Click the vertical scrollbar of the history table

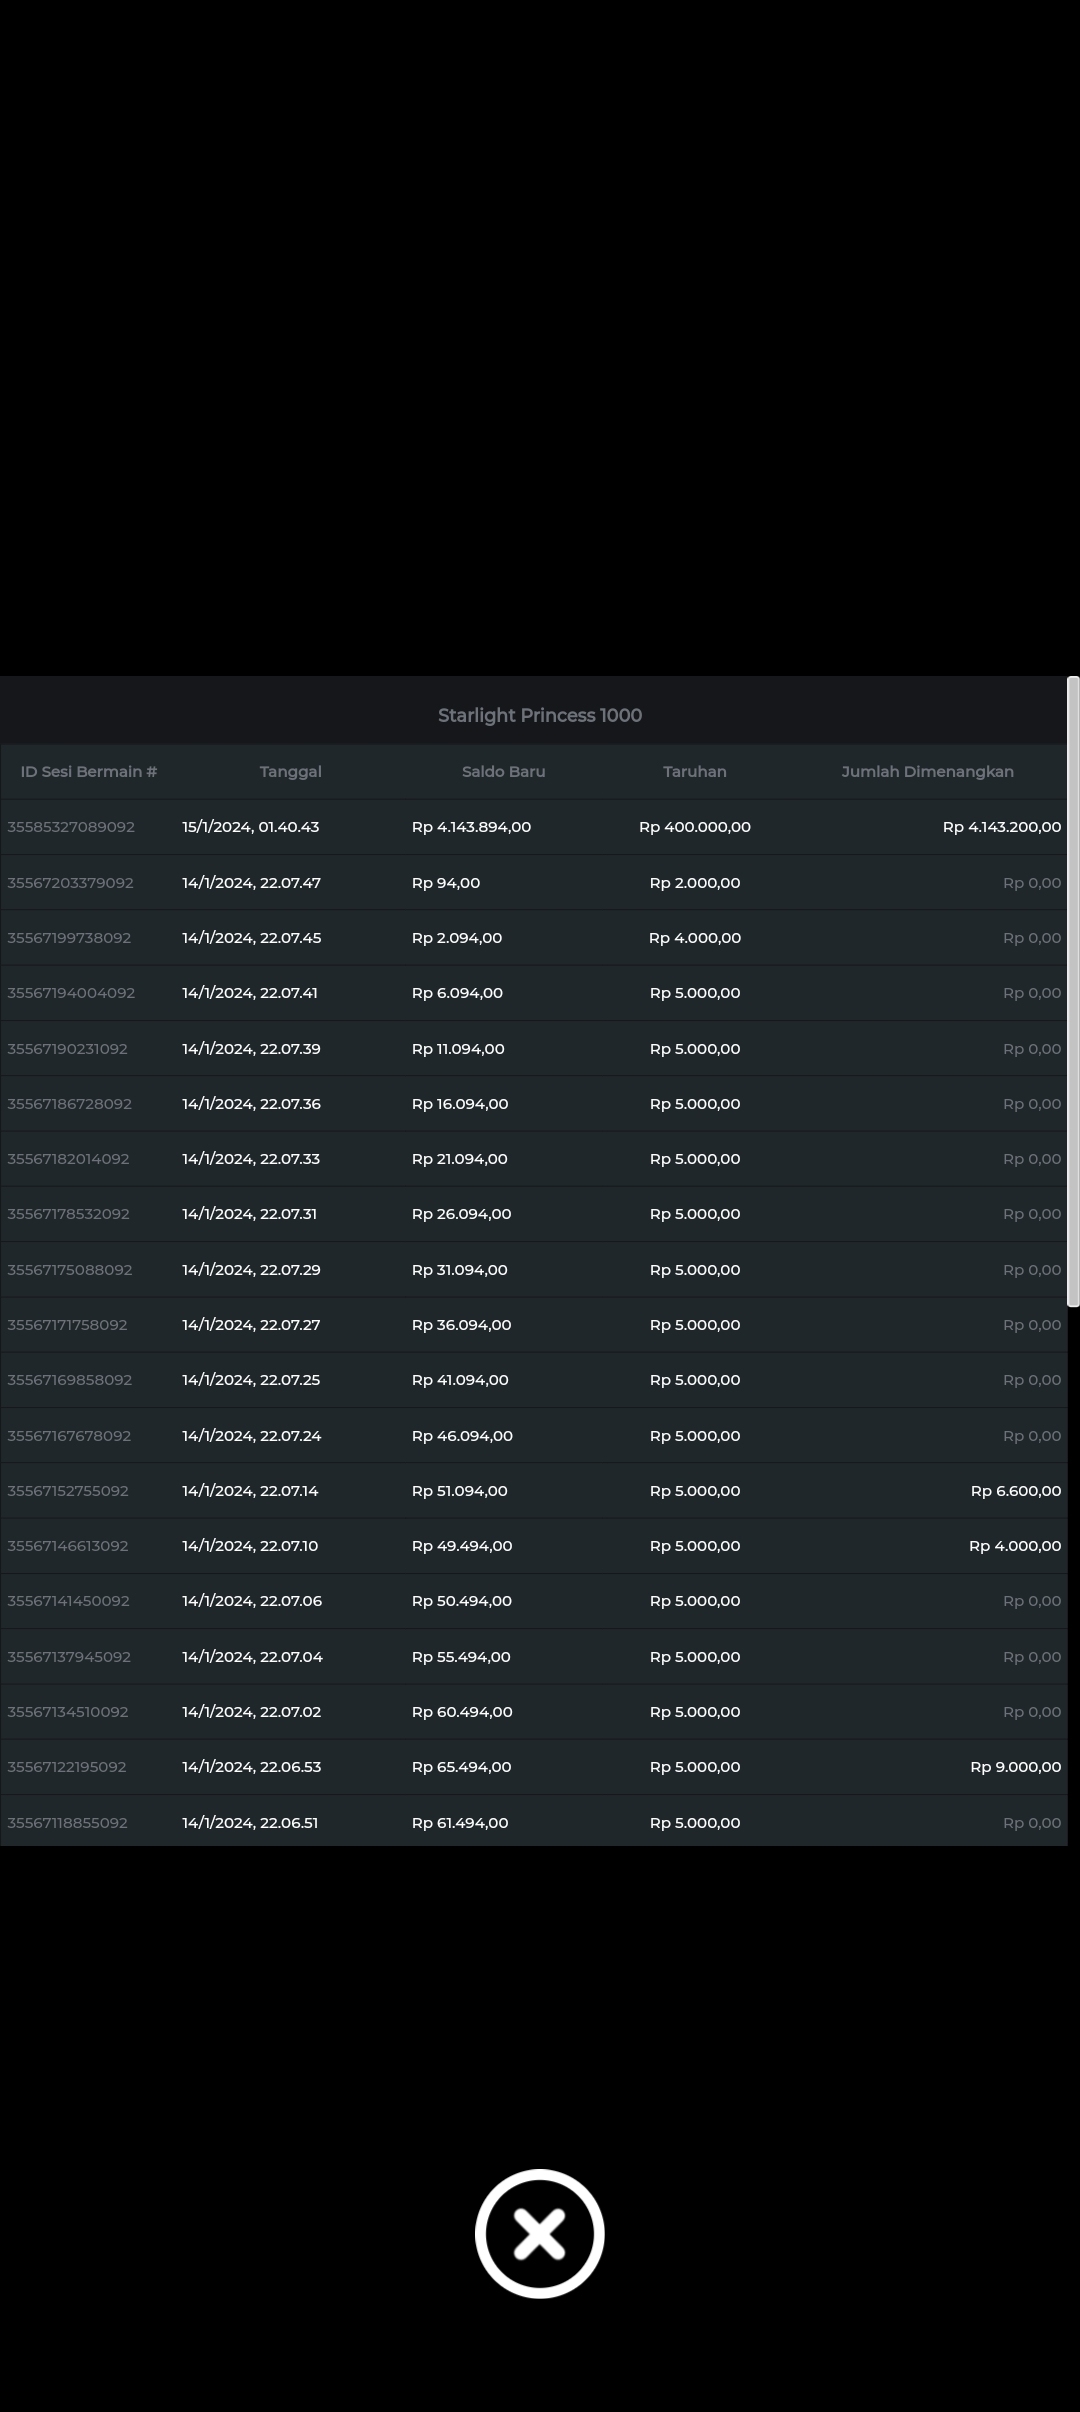click(1073, 990)
